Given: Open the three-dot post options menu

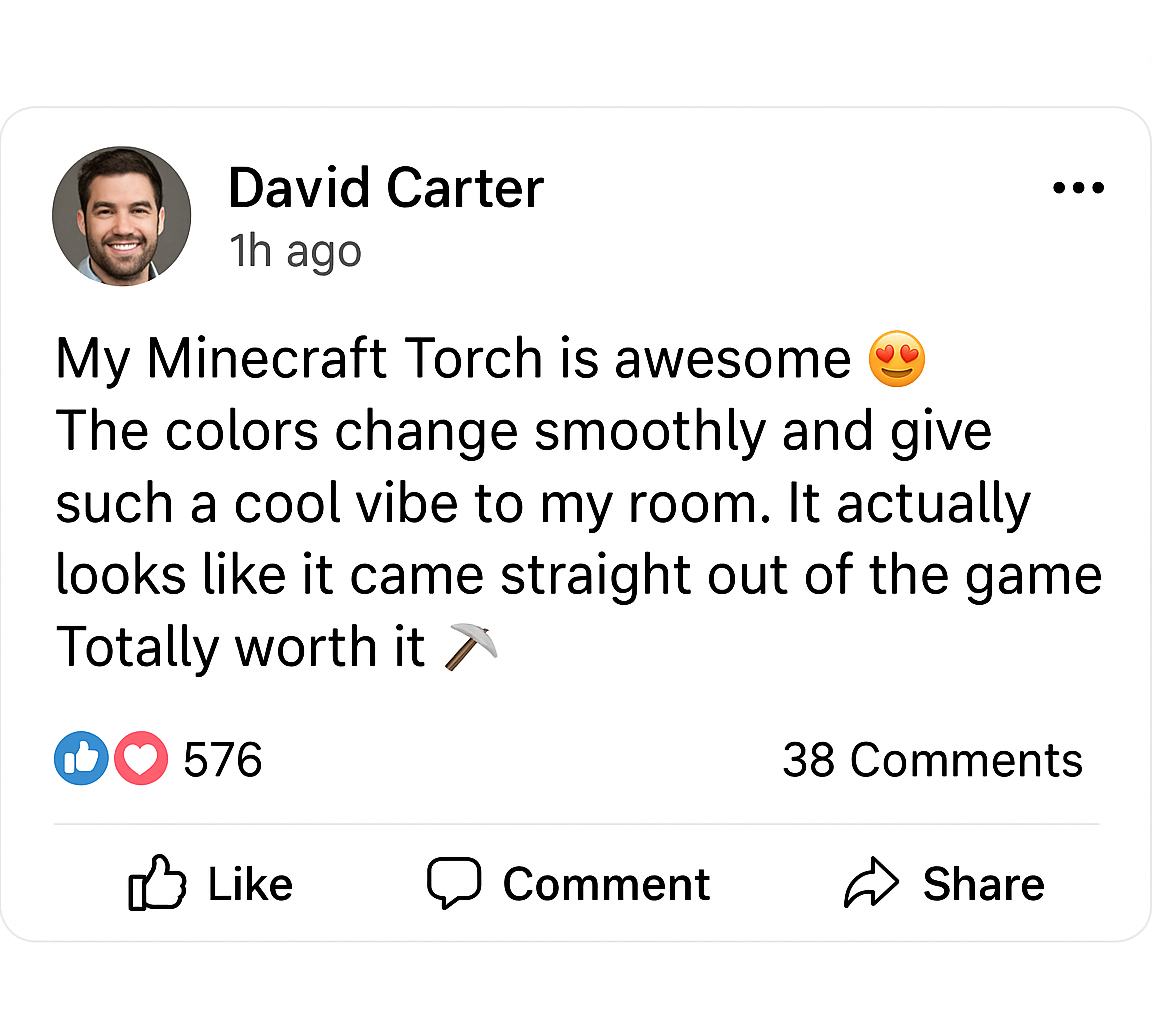Looking at the screenshot, I should coord(1078,188).
